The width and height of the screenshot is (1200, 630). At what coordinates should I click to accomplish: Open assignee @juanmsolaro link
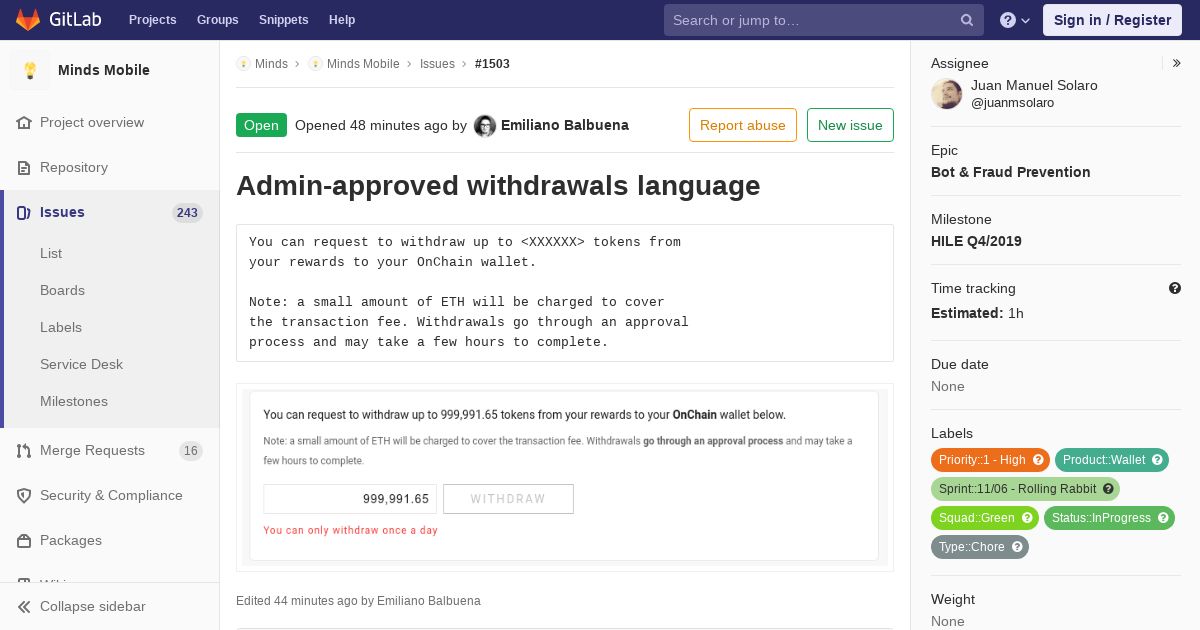point(1012,103)
